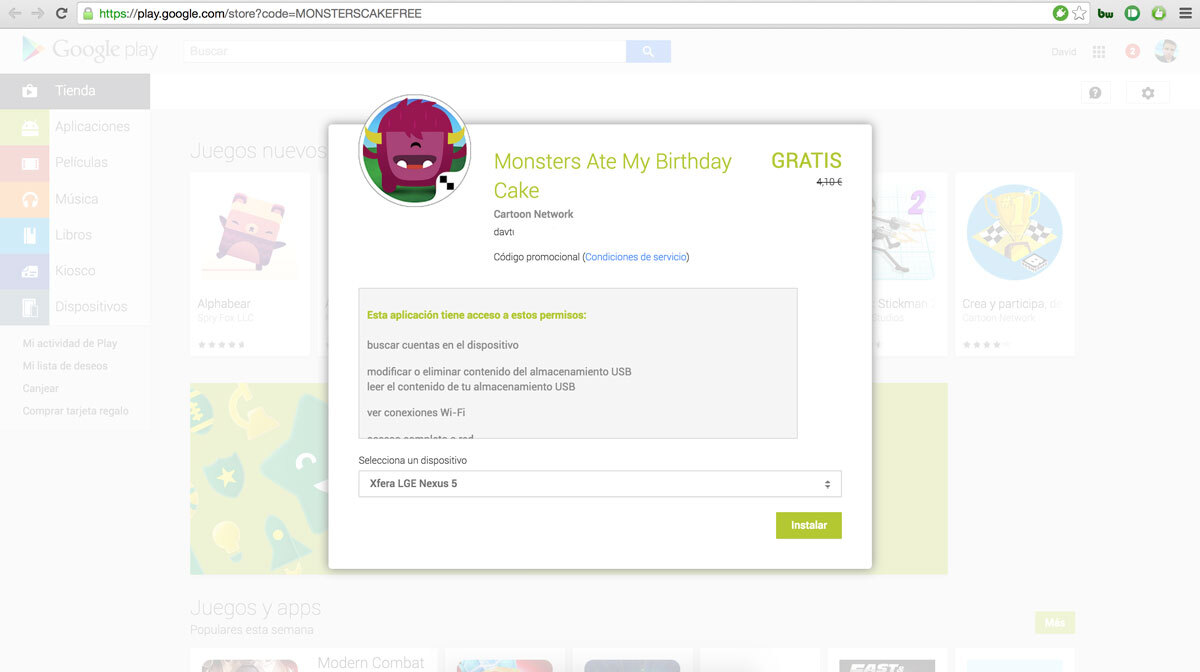Select Aplicaciones in the sidebar
This screenshot has height=672, width=1200.
91,127
